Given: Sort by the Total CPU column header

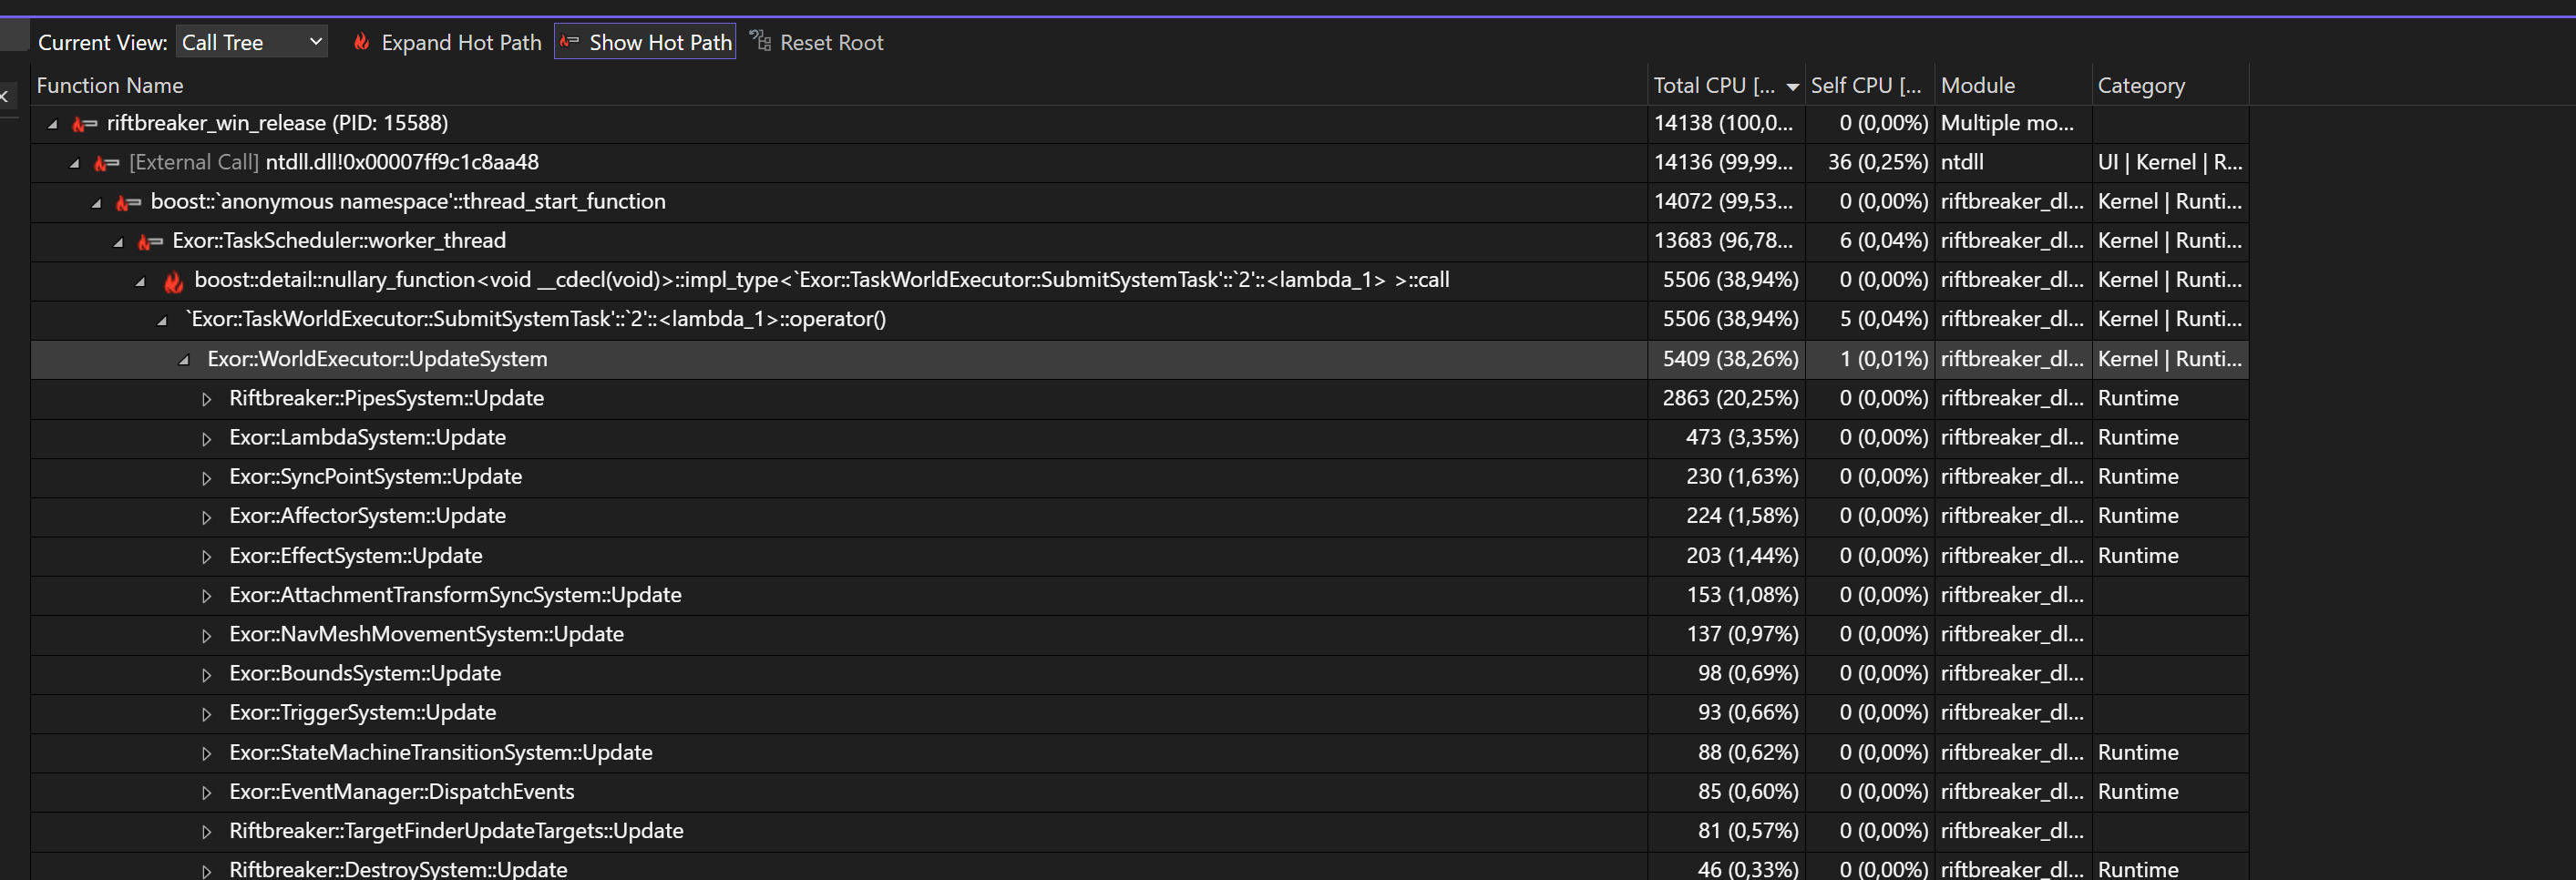Looking at the screenshot, I should pyautogui.click(x=1726, y=85).
